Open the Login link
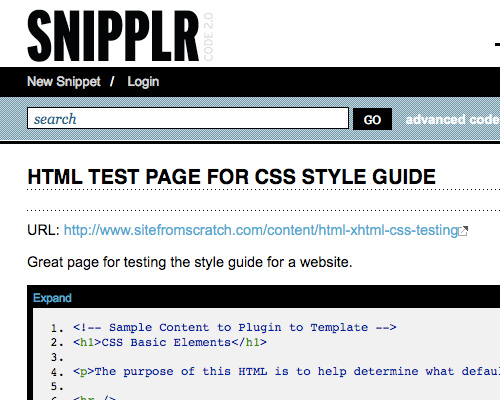Image resolution: width=500 pixels, height=400 pixels. (x=143, y=82)
